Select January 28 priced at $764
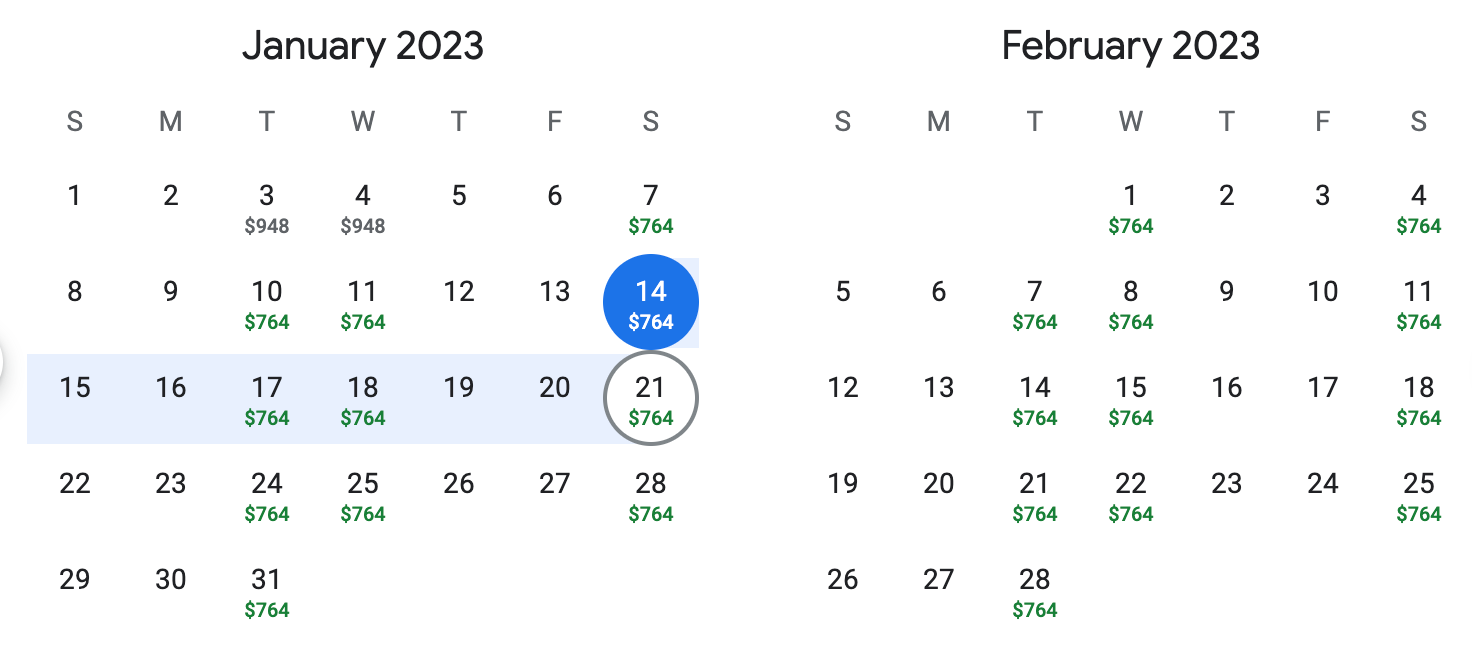Image resolution: width=1472 pixels, height=662 pixels. [650, 495]
